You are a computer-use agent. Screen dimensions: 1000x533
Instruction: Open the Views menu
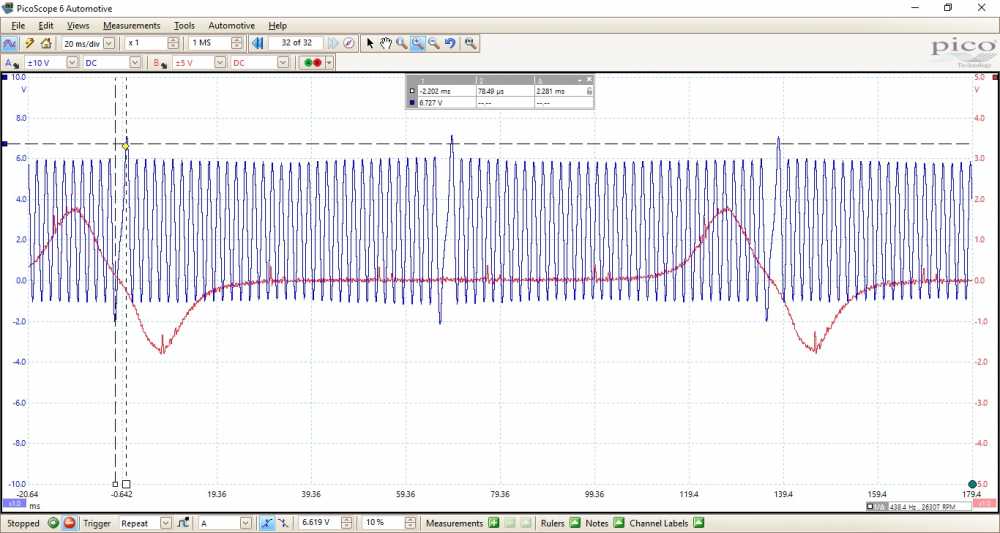pos(78,26)
